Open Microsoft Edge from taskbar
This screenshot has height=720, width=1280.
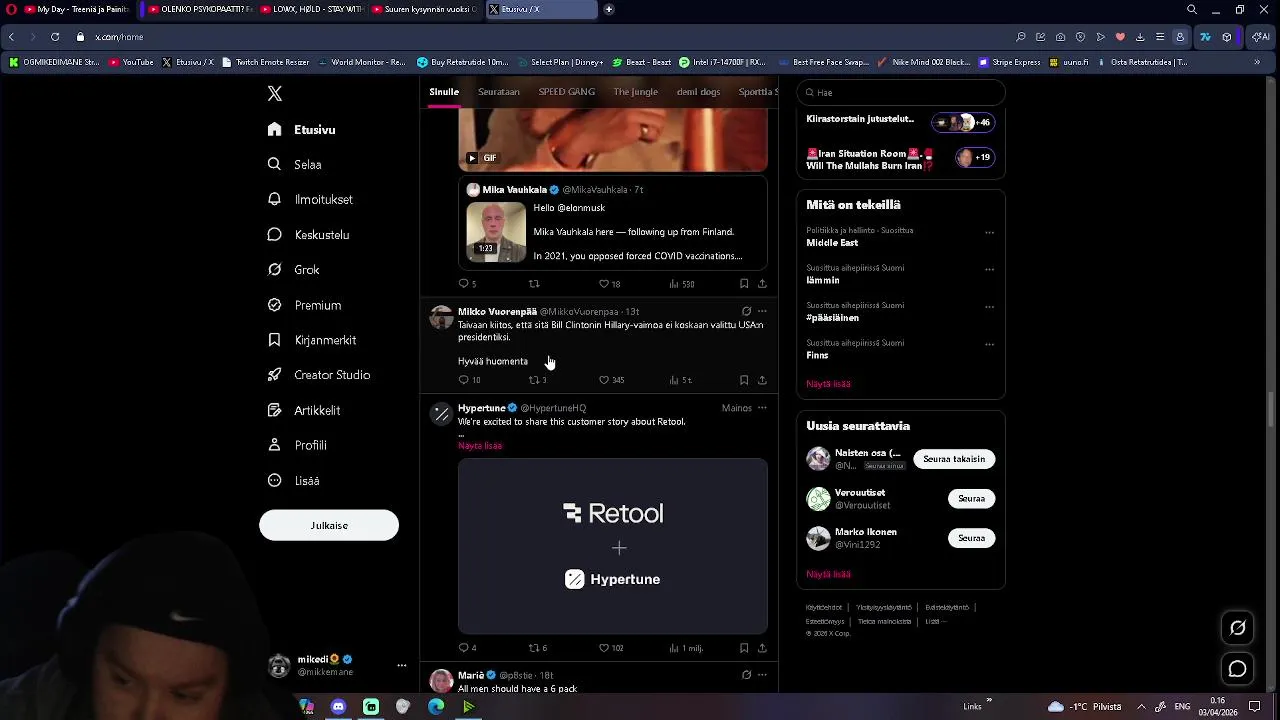tap(436, 707)
